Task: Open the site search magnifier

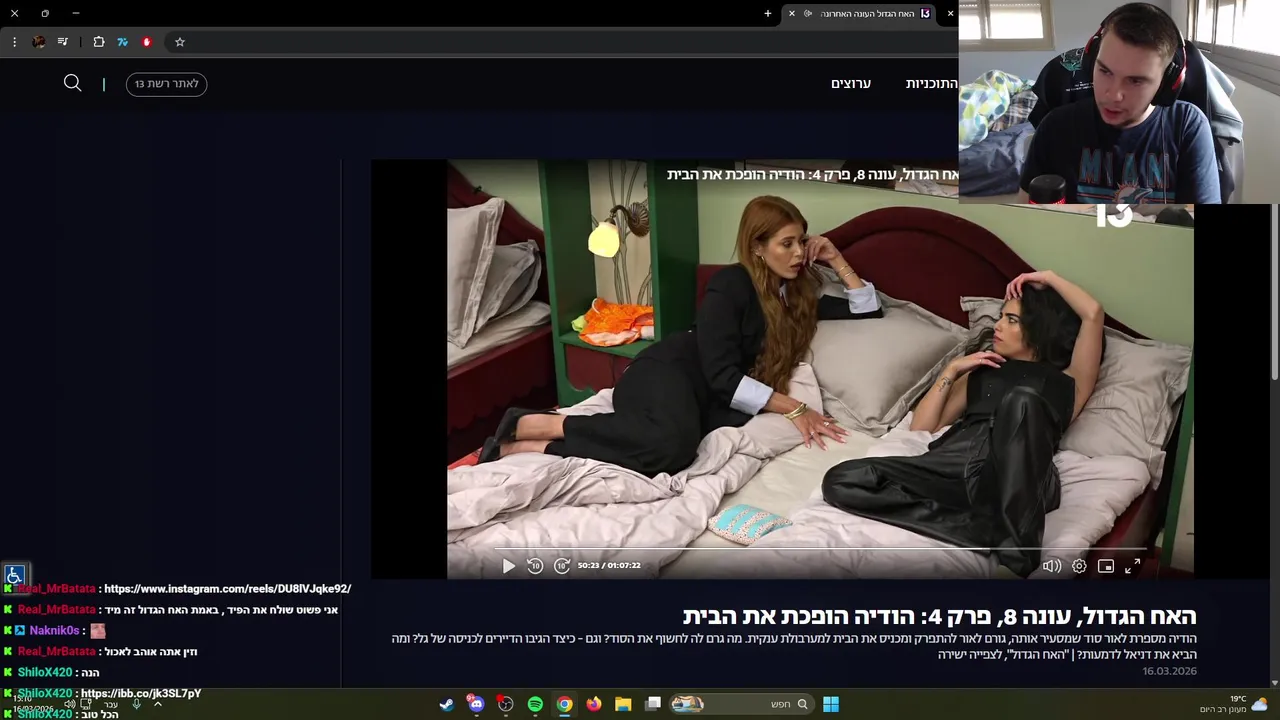Action: (x=72, y=83)
